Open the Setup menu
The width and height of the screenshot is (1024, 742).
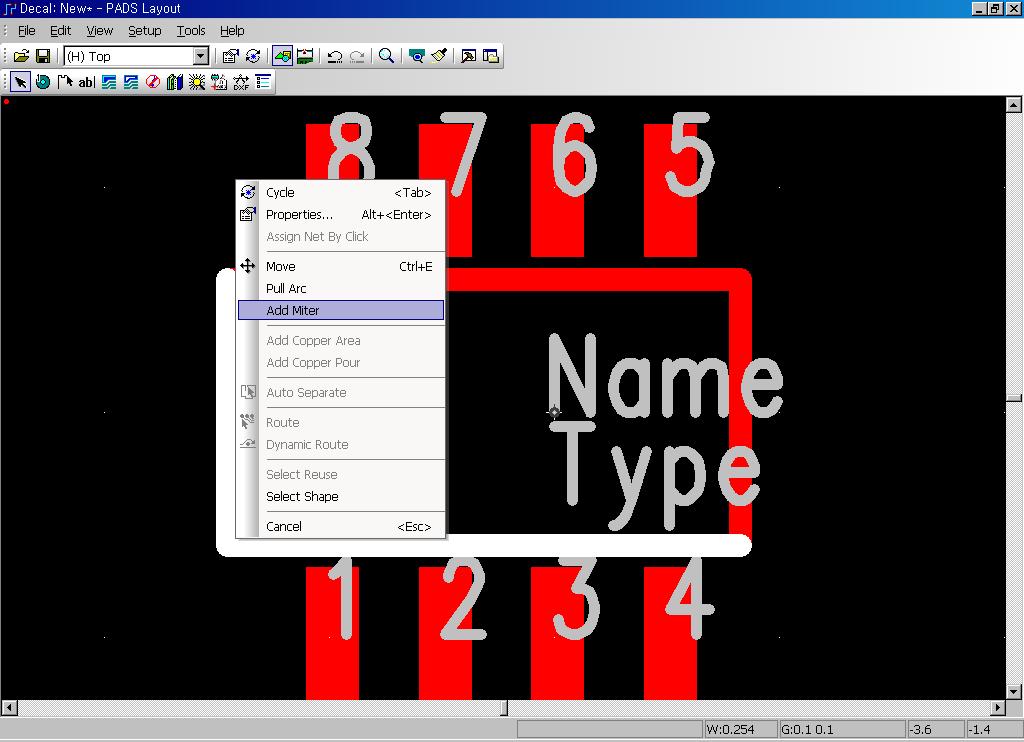(x=144, y=31)
